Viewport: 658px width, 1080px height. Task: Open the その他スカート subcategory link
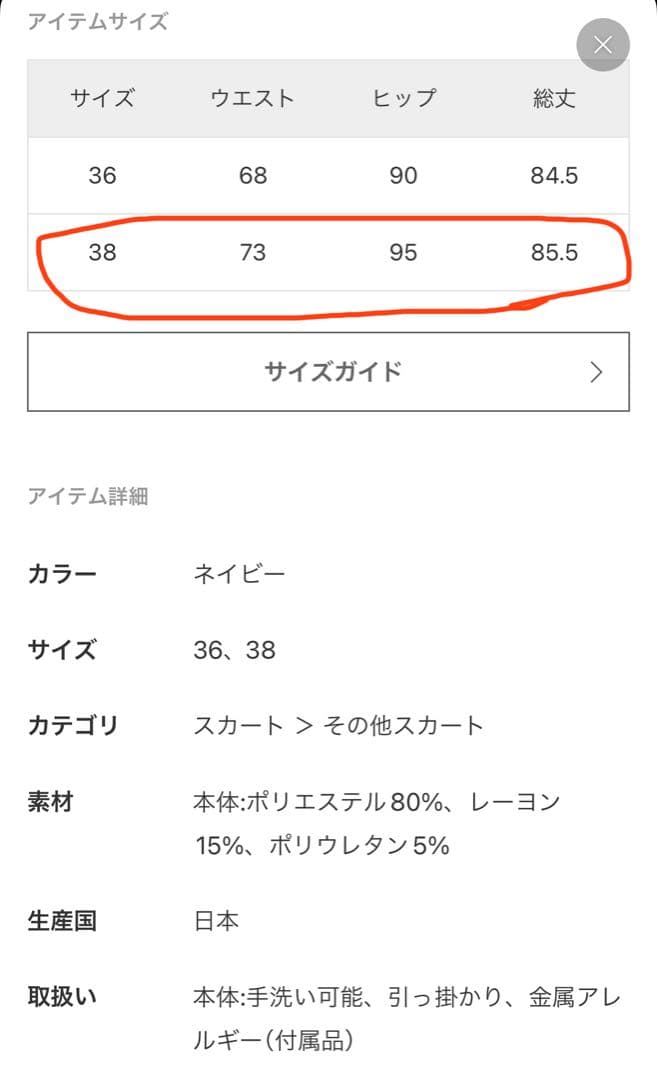[x=403, y=725]
